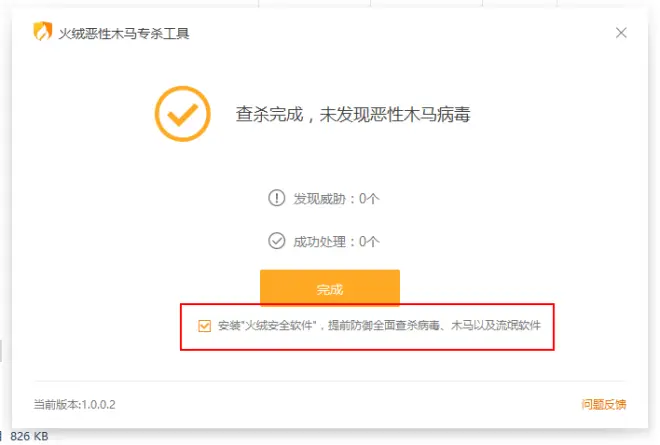This screenshot has width=660, height=445.
Task: Click the 0个 count after 发现威胁
Action: pyautogui.click(x=368, y=198)
